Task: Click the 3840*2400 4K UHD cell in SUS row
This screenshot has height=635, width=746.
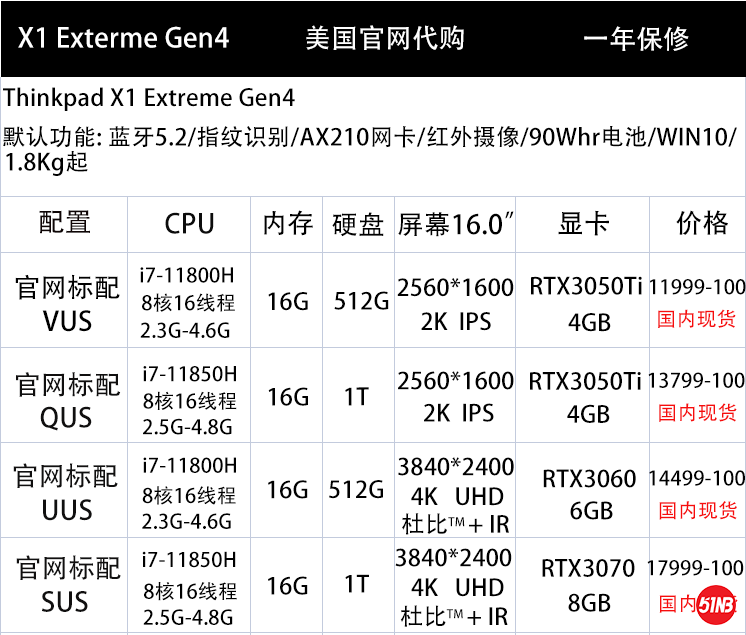Action: [x=453, y=587]
